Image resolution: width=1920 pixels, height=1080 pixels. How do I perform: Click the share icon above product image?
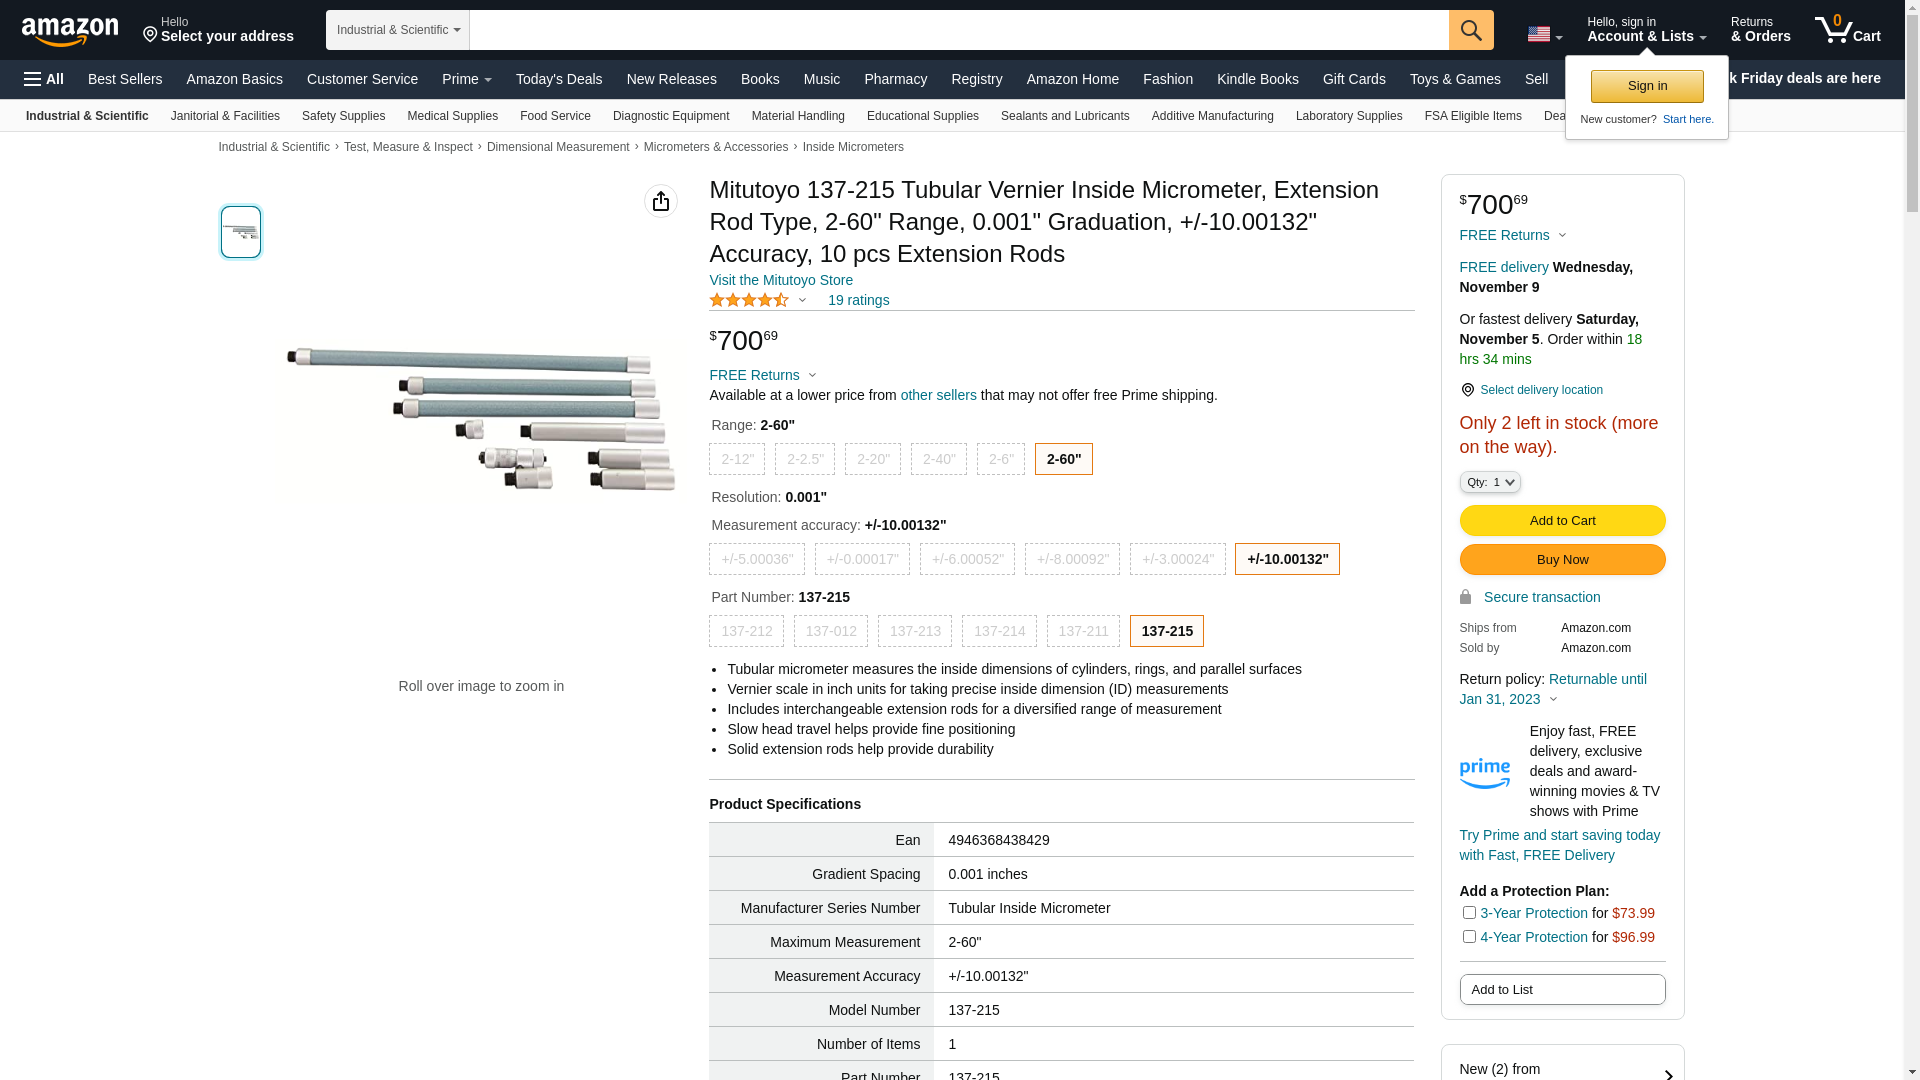[661, 201]
